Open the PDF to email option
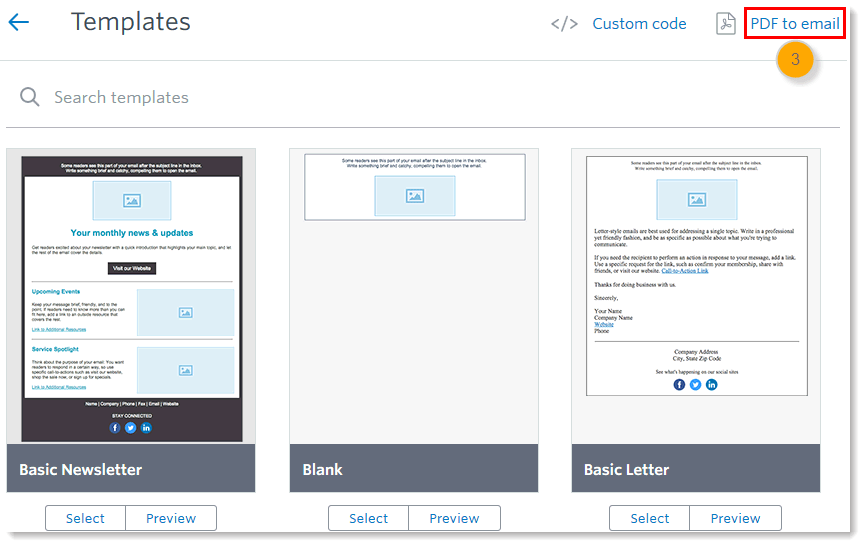 [795, 24]
